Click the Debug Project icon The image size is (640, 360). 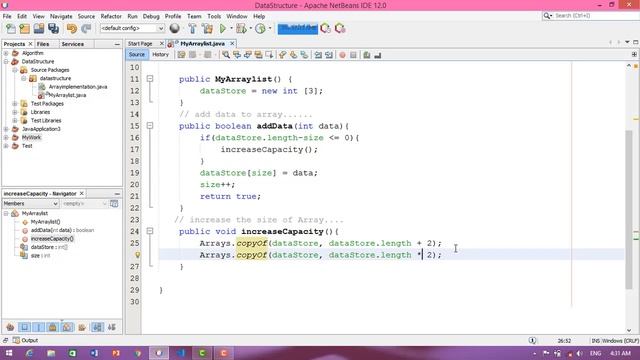(241, 29)
